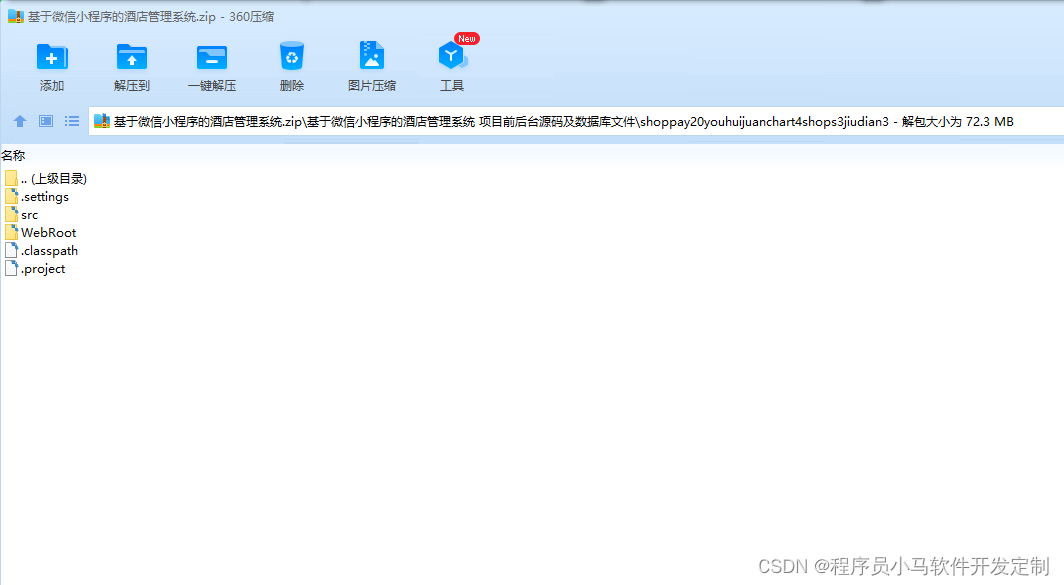The height and width of the screenshot is (585, 1064).
Task: Click the zip icon in the address bar
Action: click(x=102, y=121)
